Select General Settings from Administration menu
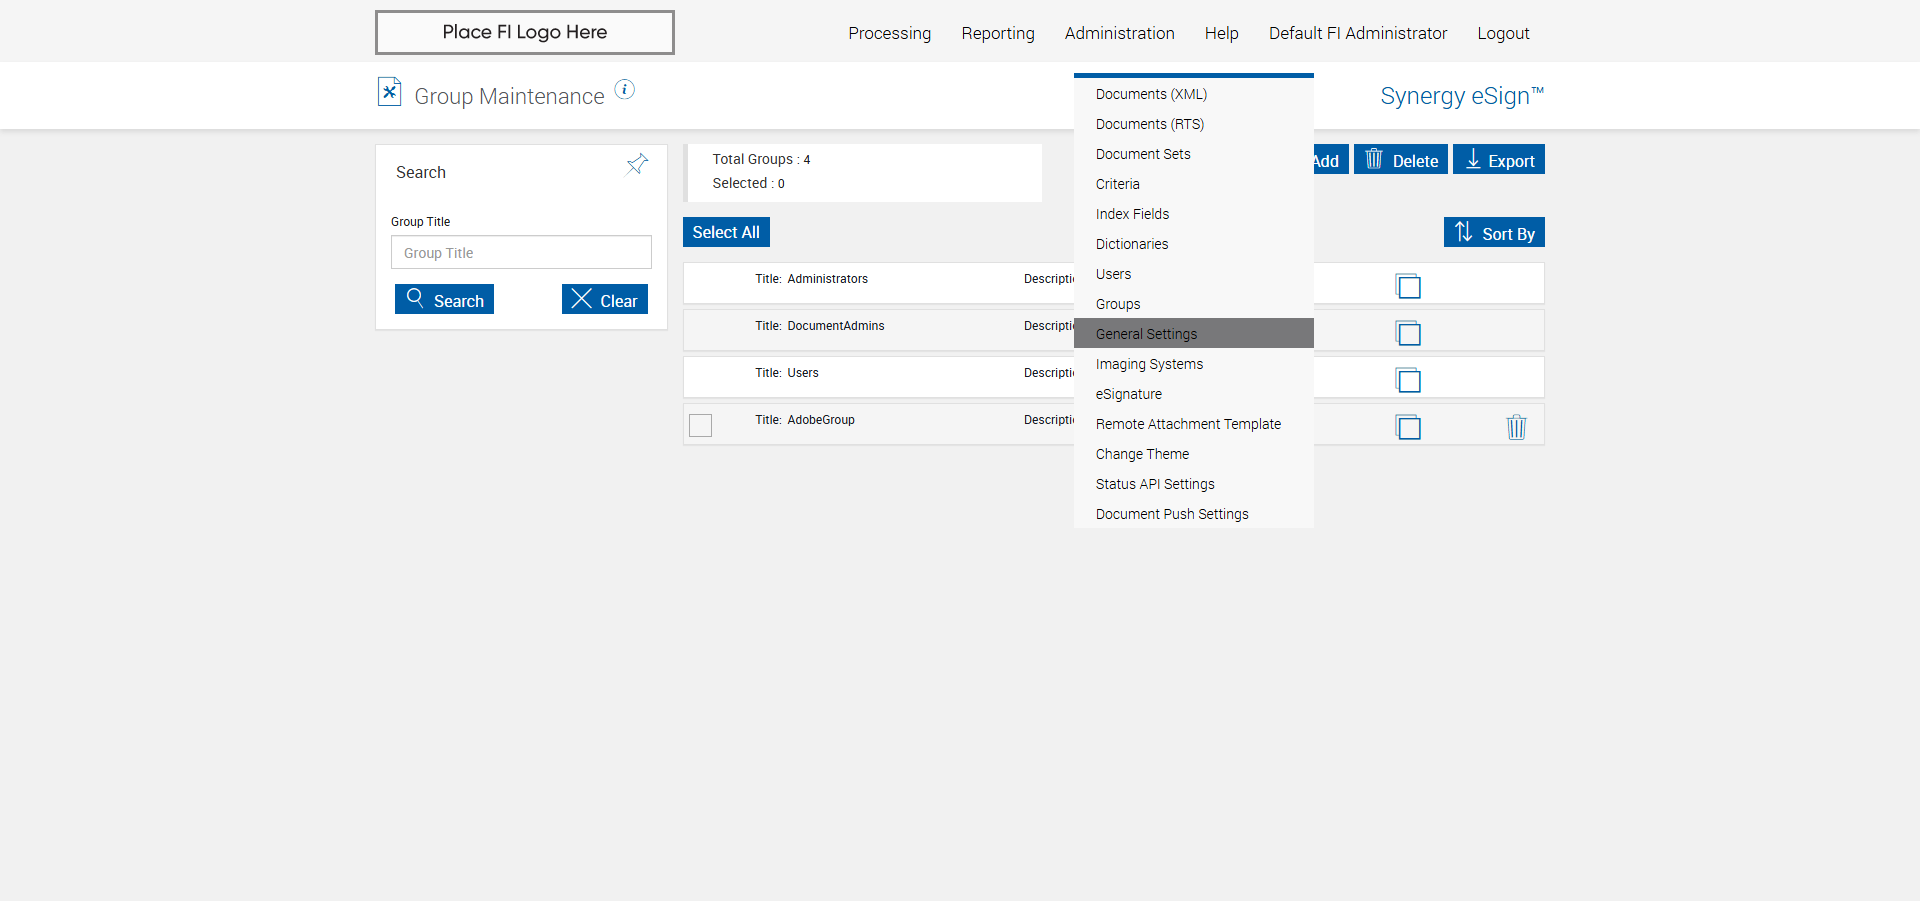Screen dimensions: 1920x901 coord(1146,334)
